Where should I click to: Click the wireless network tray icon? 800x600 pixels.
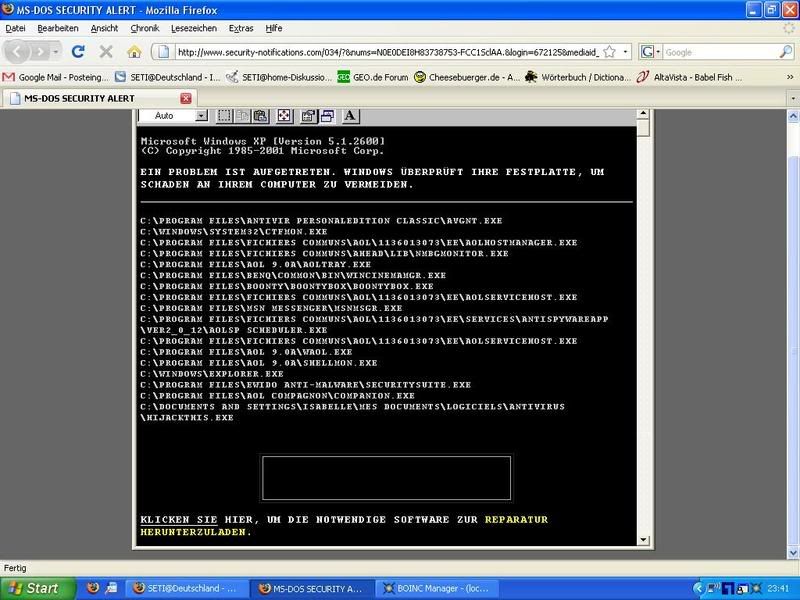(713, 588)
